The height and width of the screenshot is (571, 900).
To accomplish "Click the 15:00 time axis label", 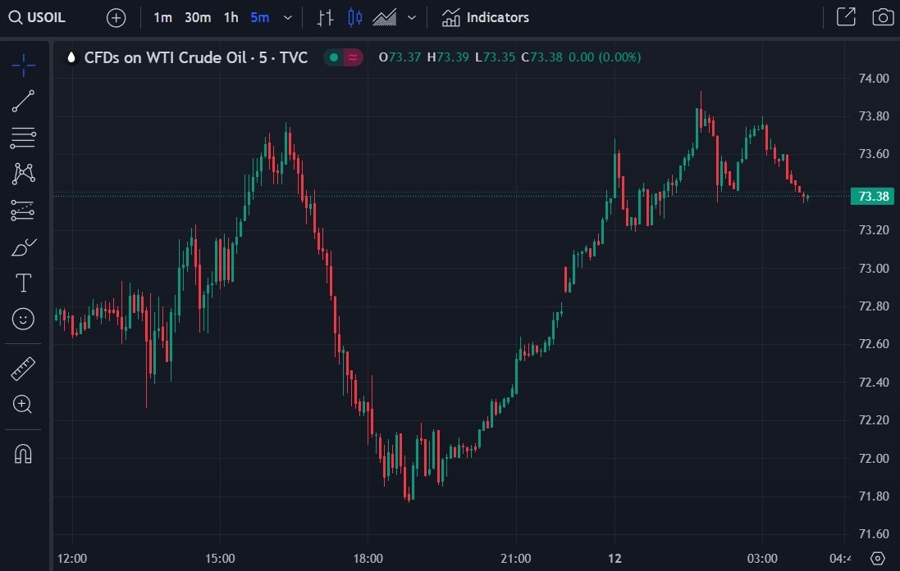I will tap(220, 558).
